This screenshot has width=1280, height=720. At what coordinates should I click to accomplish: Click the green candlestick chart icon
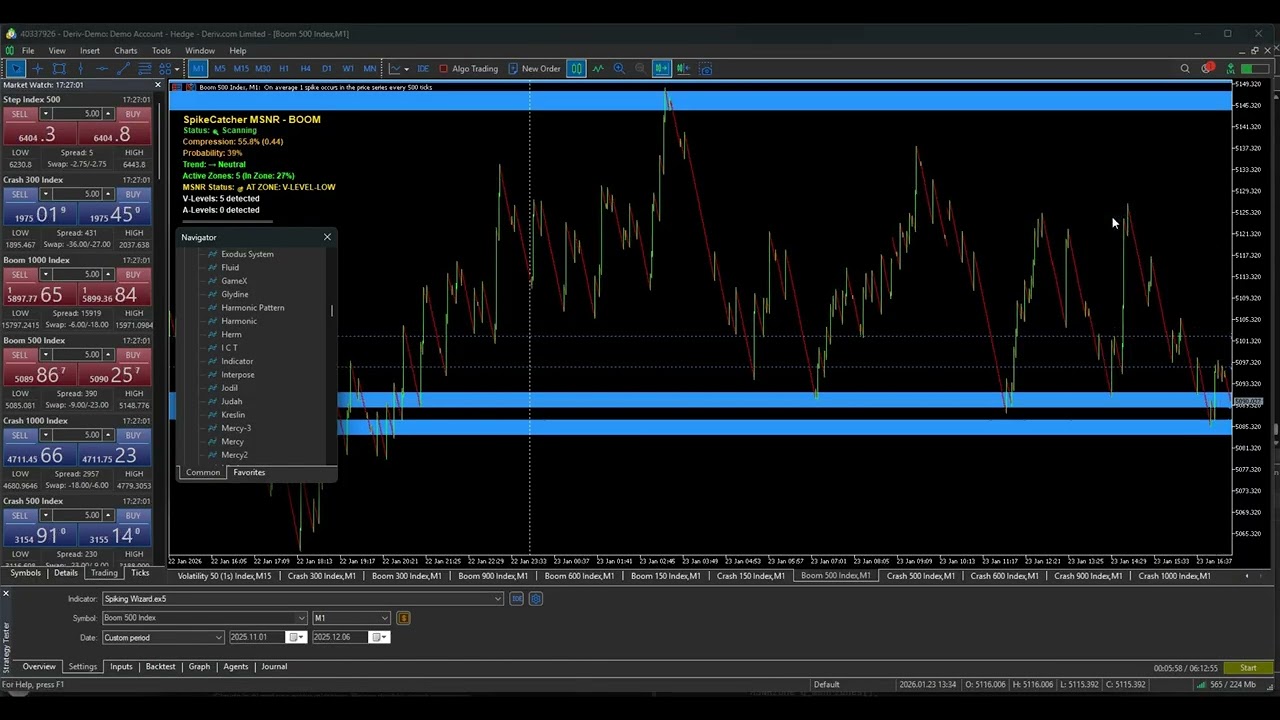(x=576, y=69)
